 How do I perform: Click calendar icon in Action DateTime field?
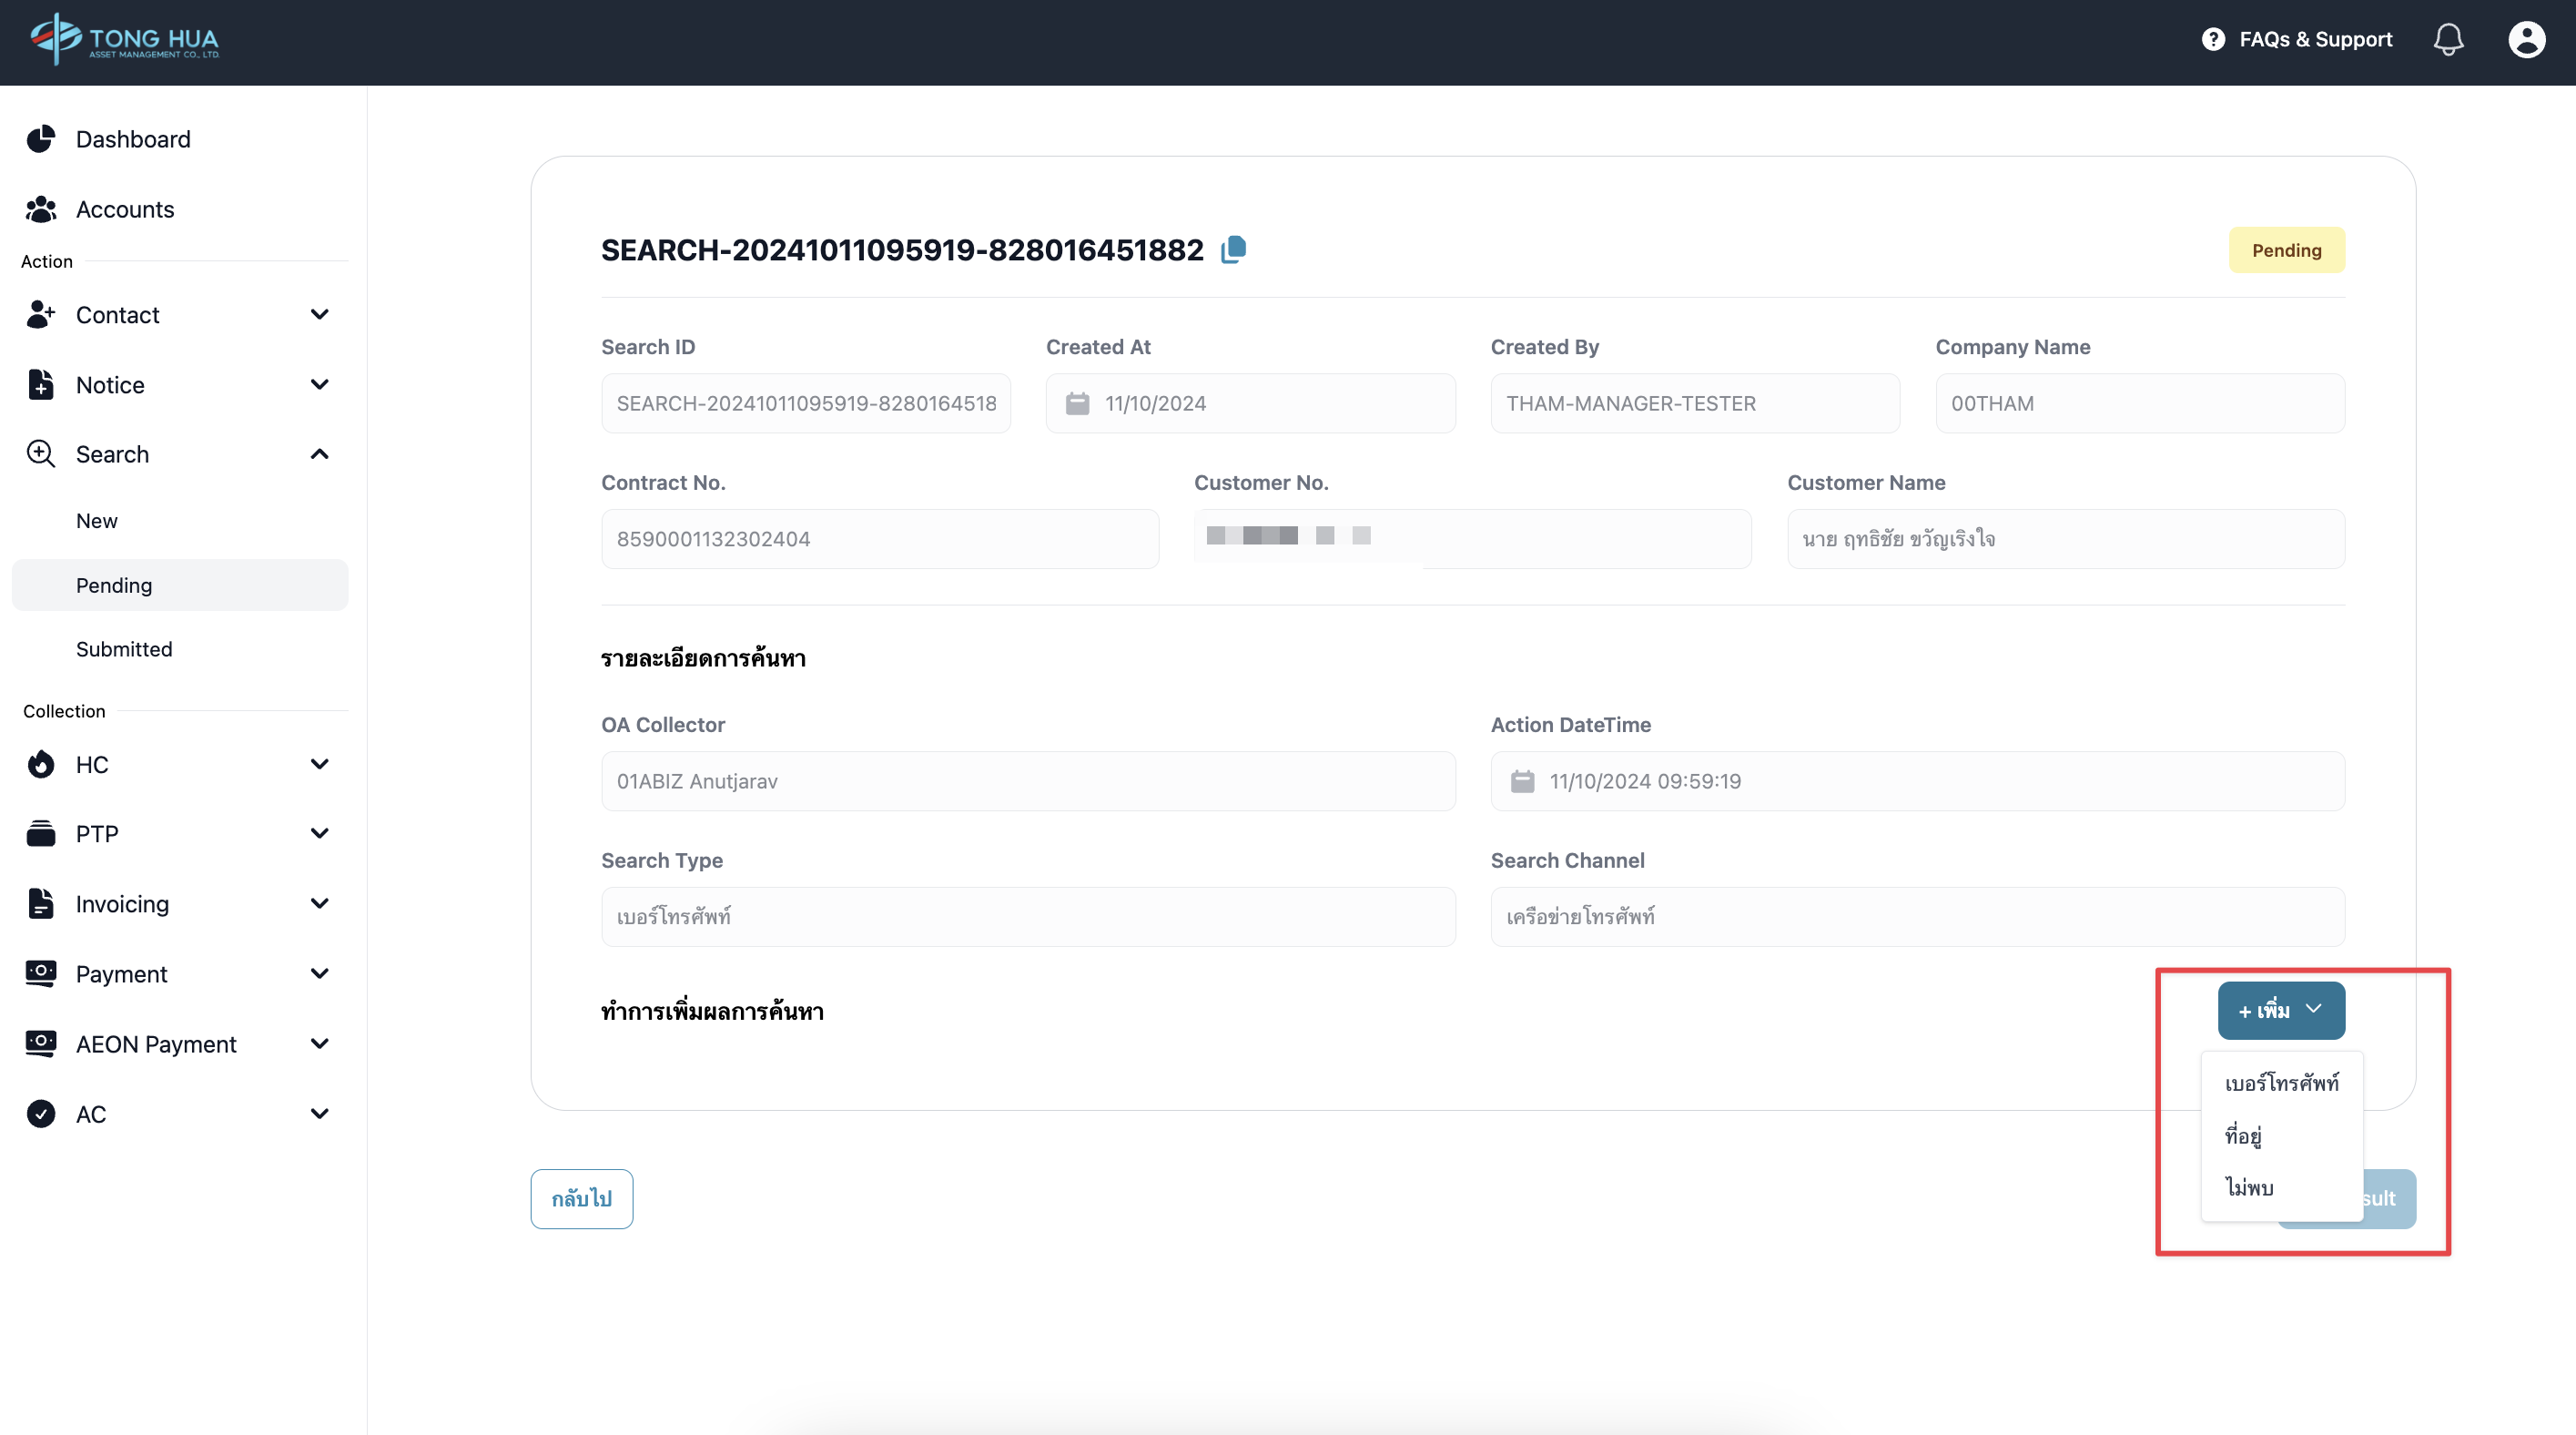[1521, 781]
